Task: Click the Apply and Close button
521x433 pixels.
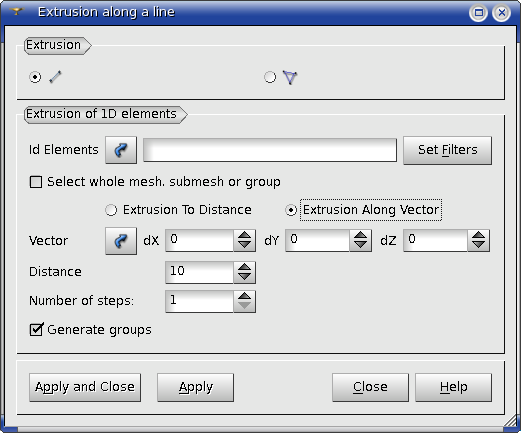Action: [x=85, y=387]
